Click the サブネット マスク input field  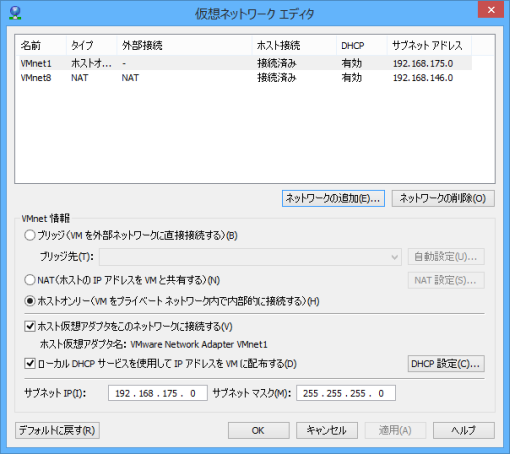346,393
